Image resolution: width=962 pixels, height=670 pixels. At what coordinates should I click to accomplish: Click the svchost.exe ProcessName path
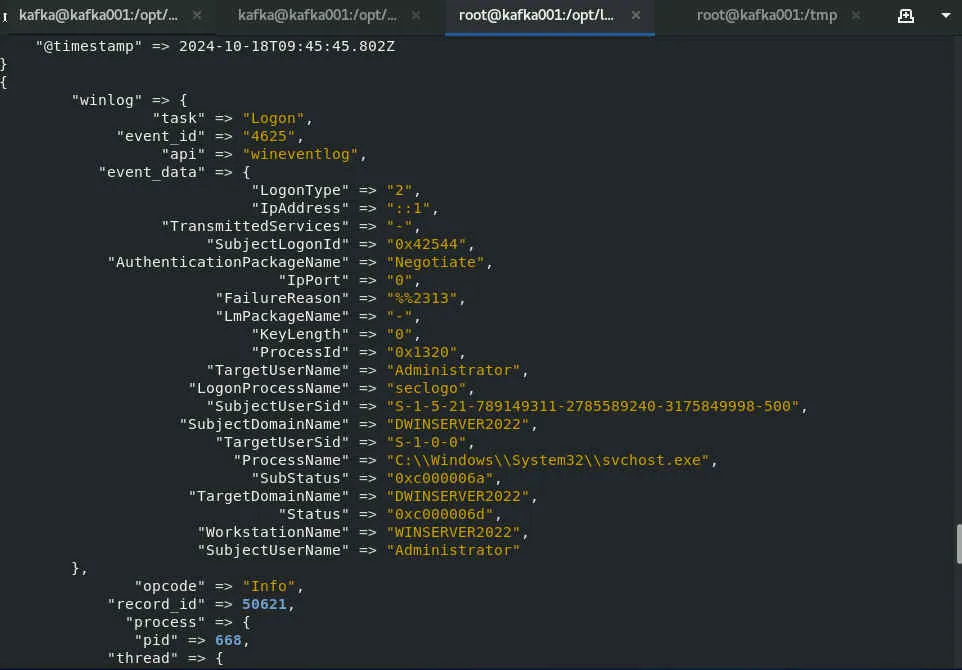[548, 460]
